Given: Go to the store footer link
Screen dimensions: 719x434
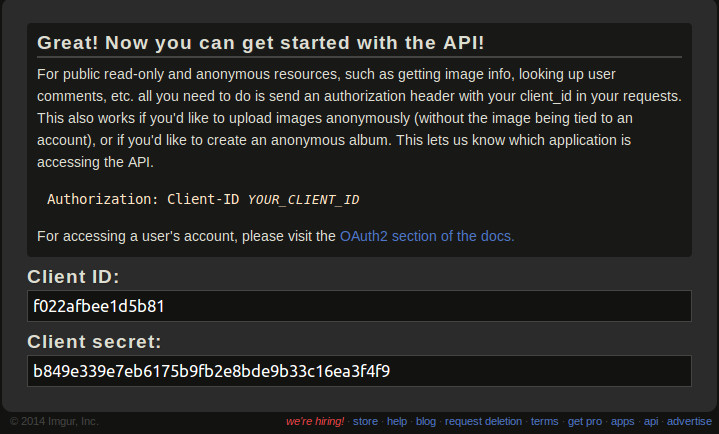Looking at the screenshot, I should pyautogui.click(x=365, y=421).
